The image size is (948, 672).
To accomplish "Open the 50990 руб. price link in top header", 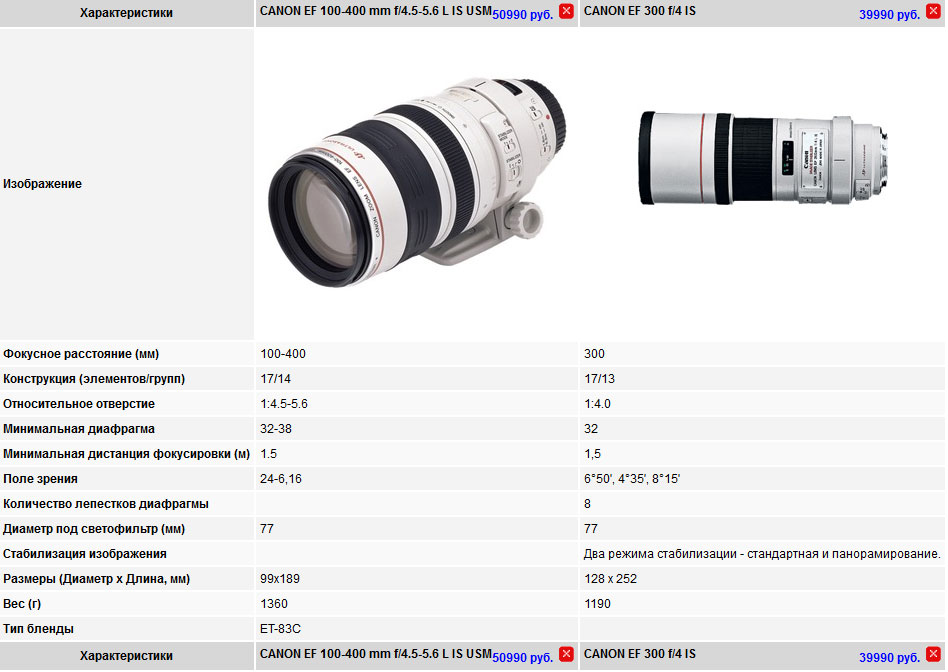I will coord(522,15).
